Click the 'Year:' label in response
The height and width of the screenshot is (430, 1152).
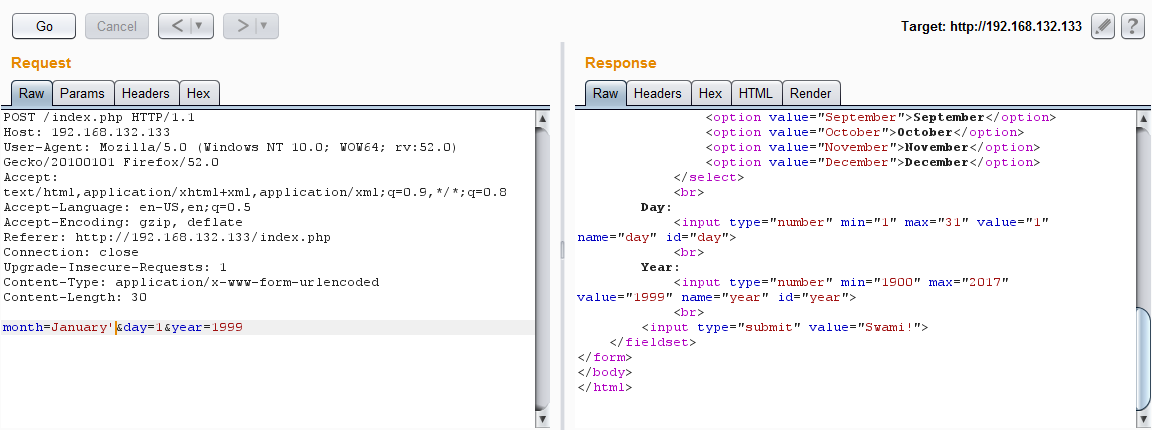tap(660, 267)
